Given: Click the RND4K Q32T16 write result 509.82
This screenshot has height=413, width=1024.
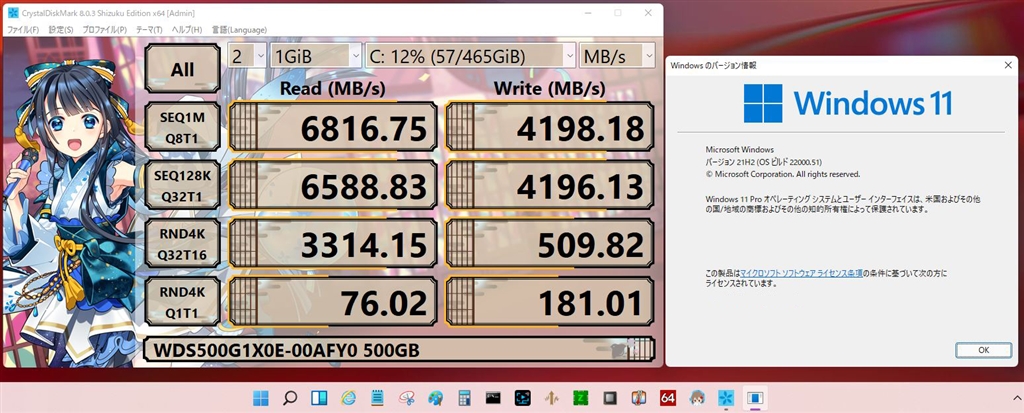Looking at the screenshot, I should click(550, 244).
